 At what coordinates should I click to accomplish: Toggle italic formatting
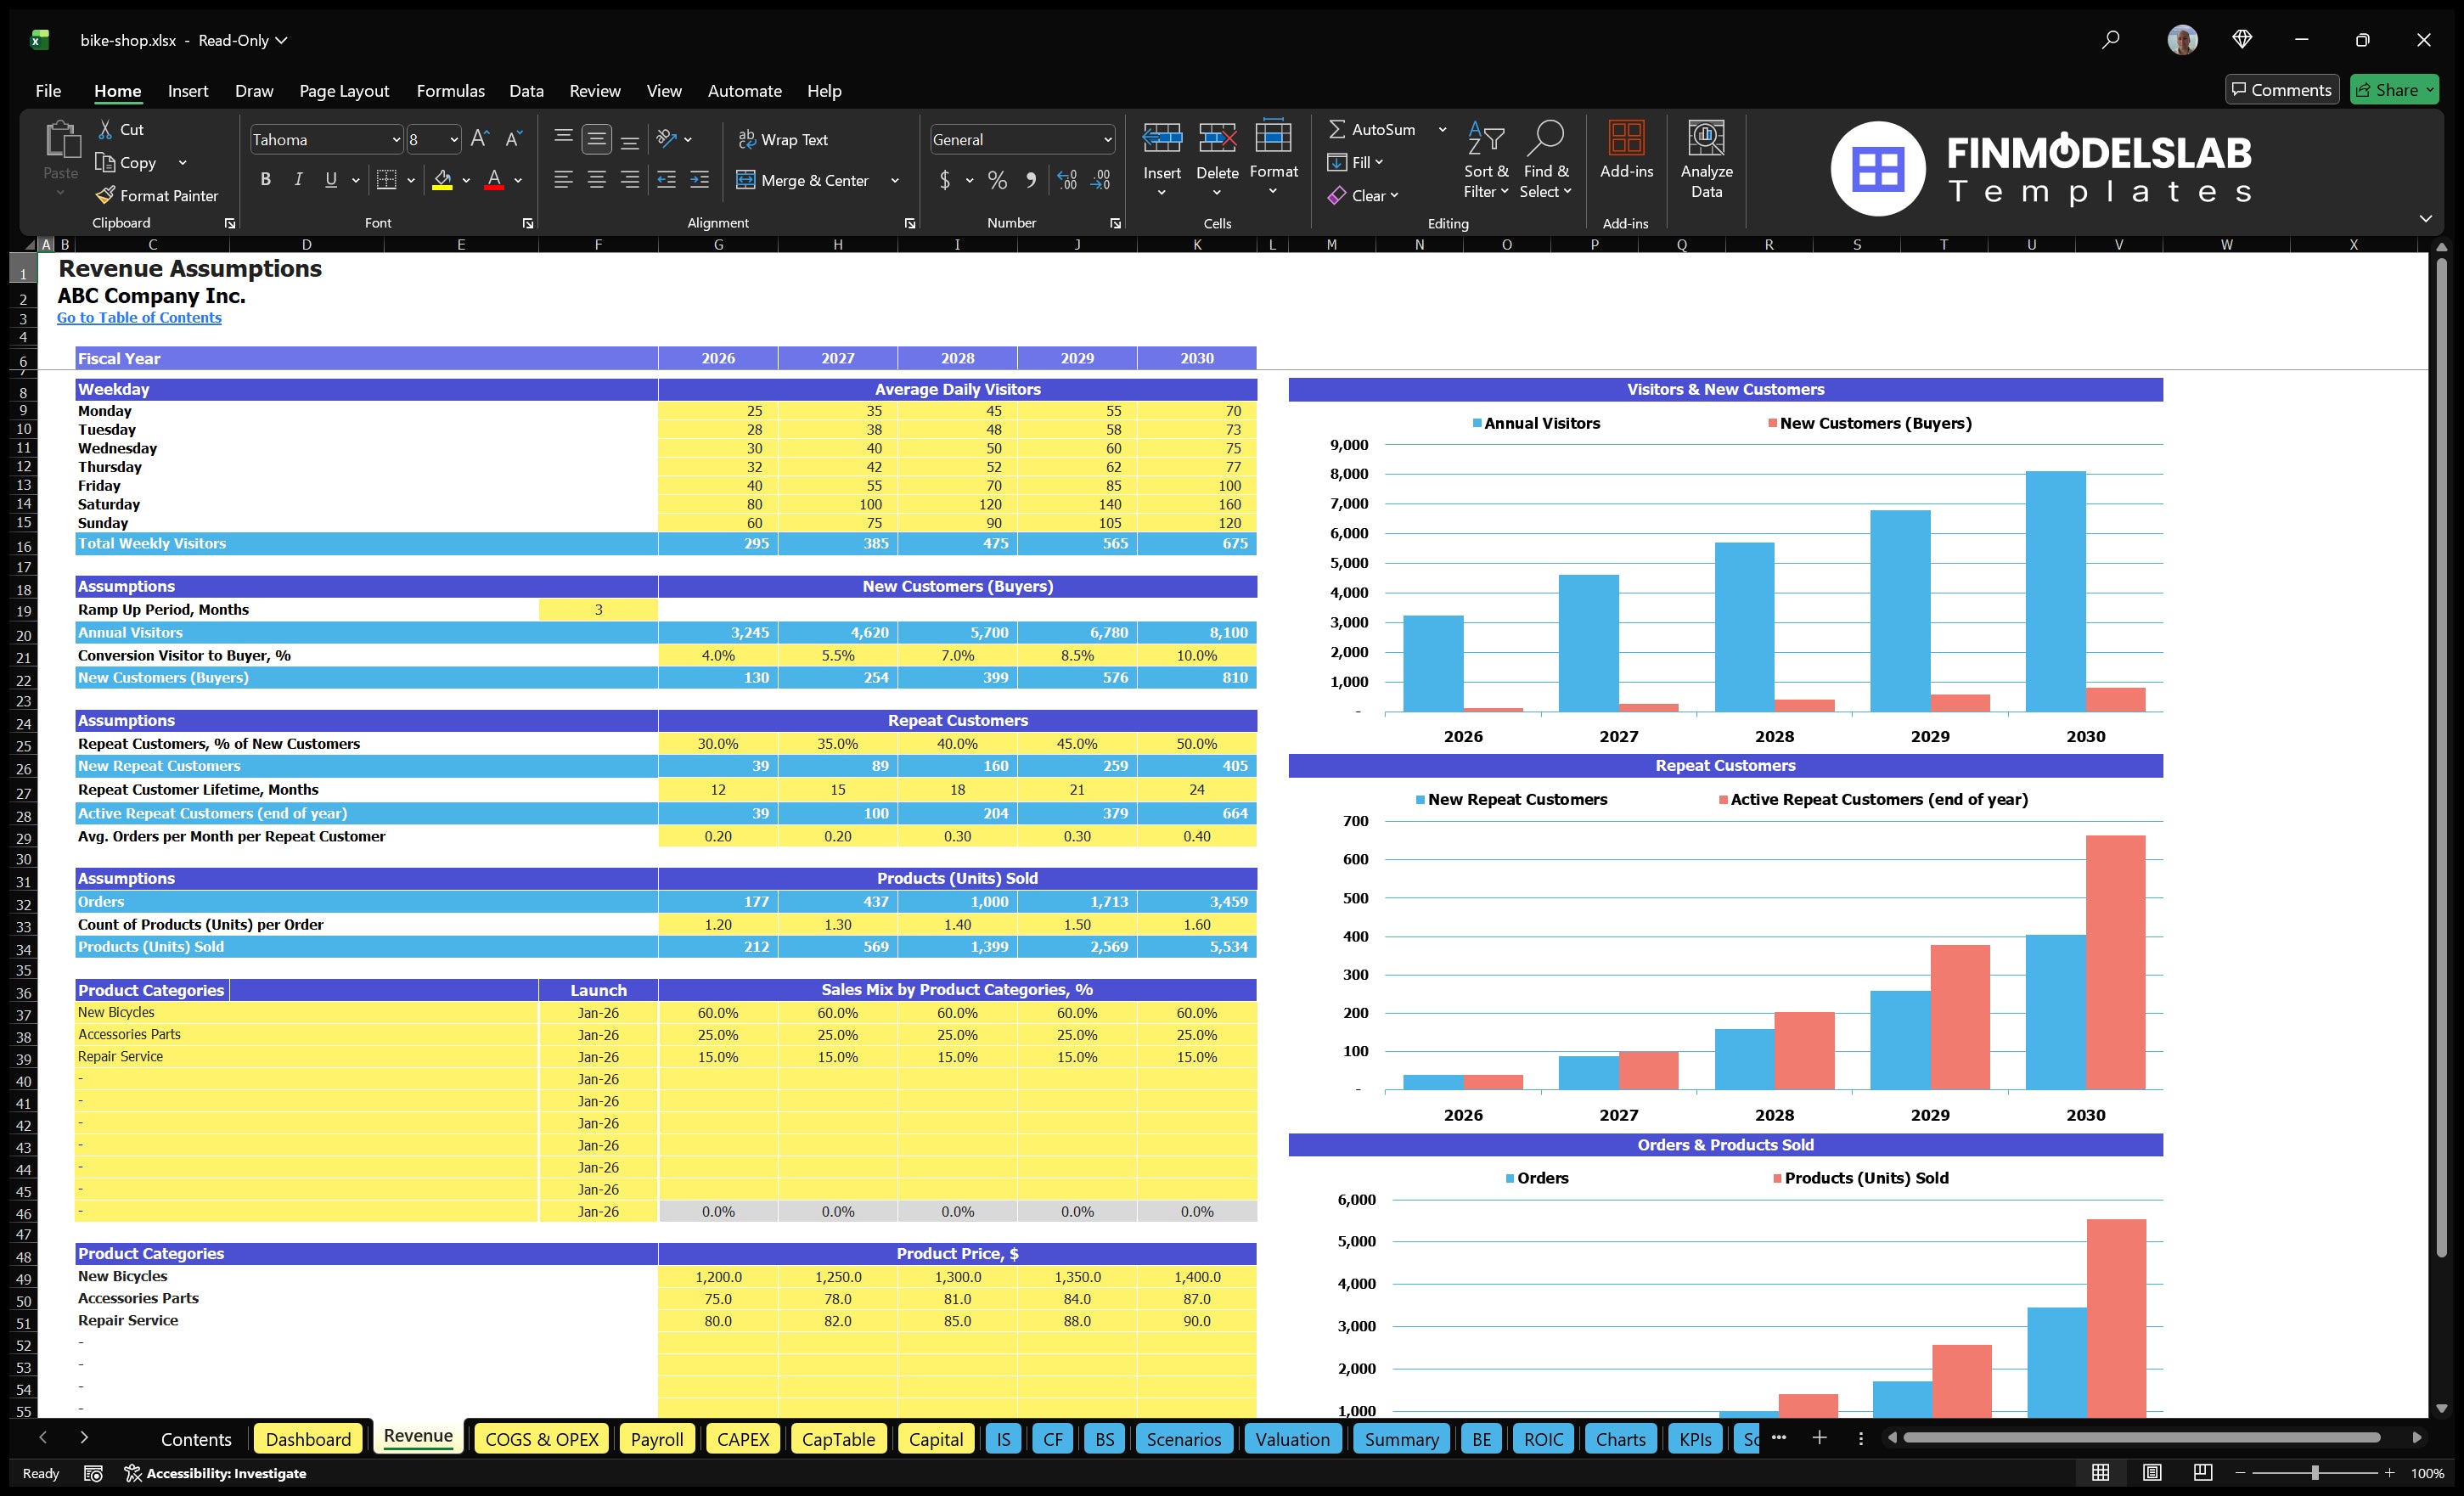pos(297,180)
